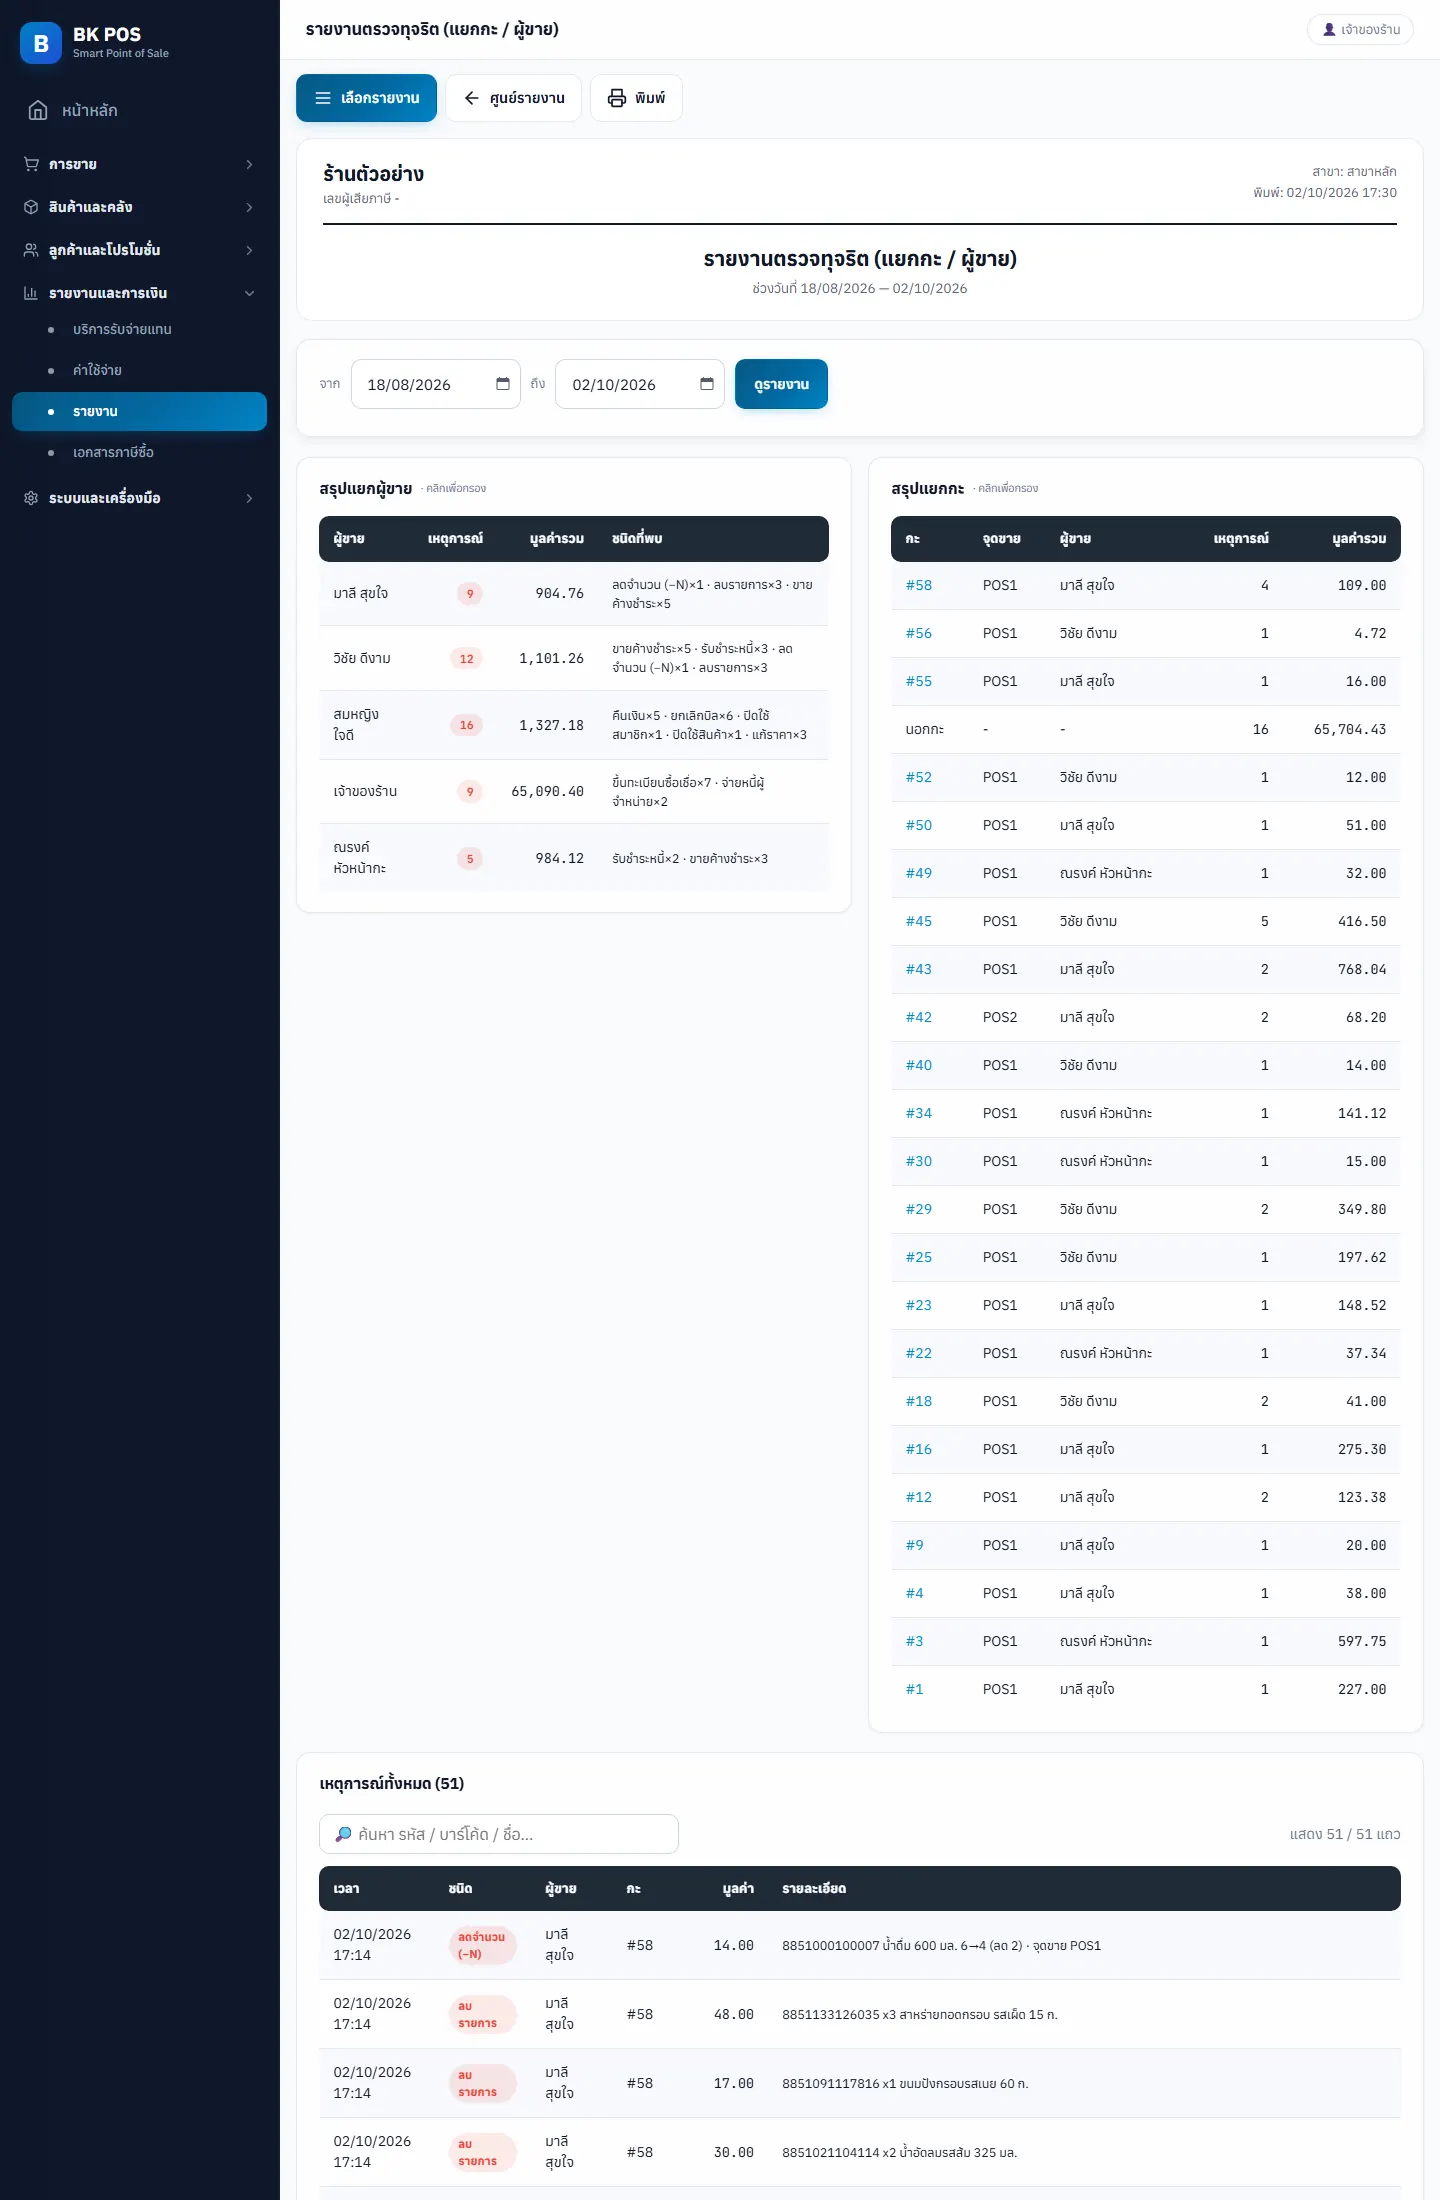
Task: Open the หน้าหลัก home icon
Action: [x=38, y=110]
